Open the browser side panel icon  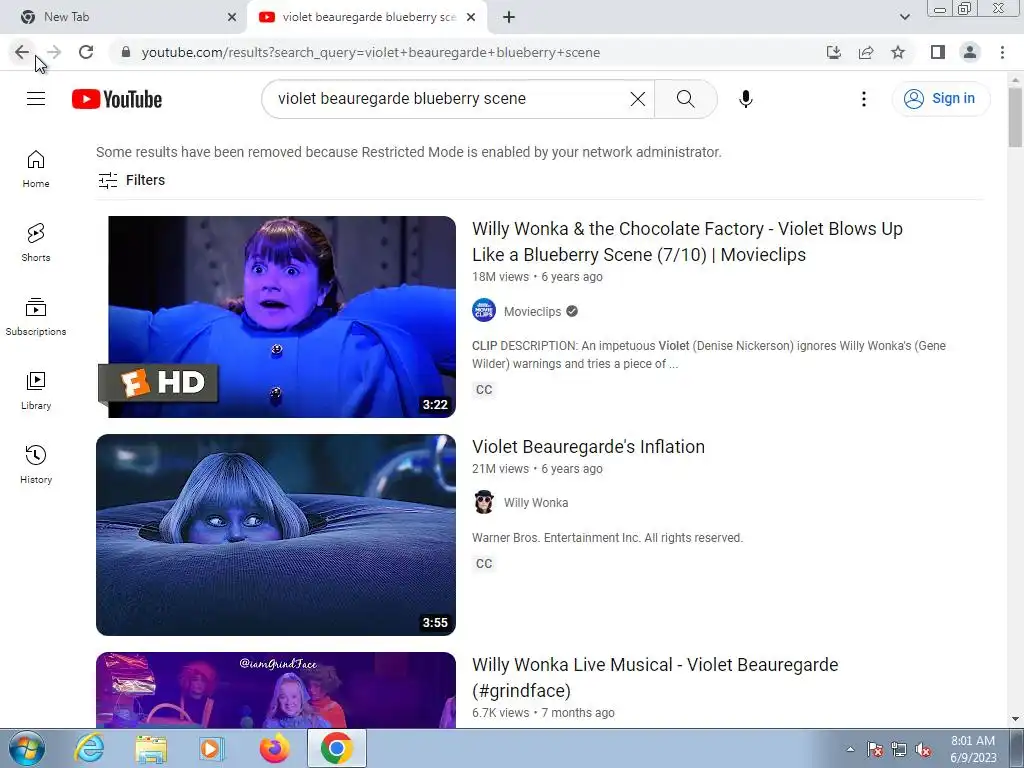(938, 52)
